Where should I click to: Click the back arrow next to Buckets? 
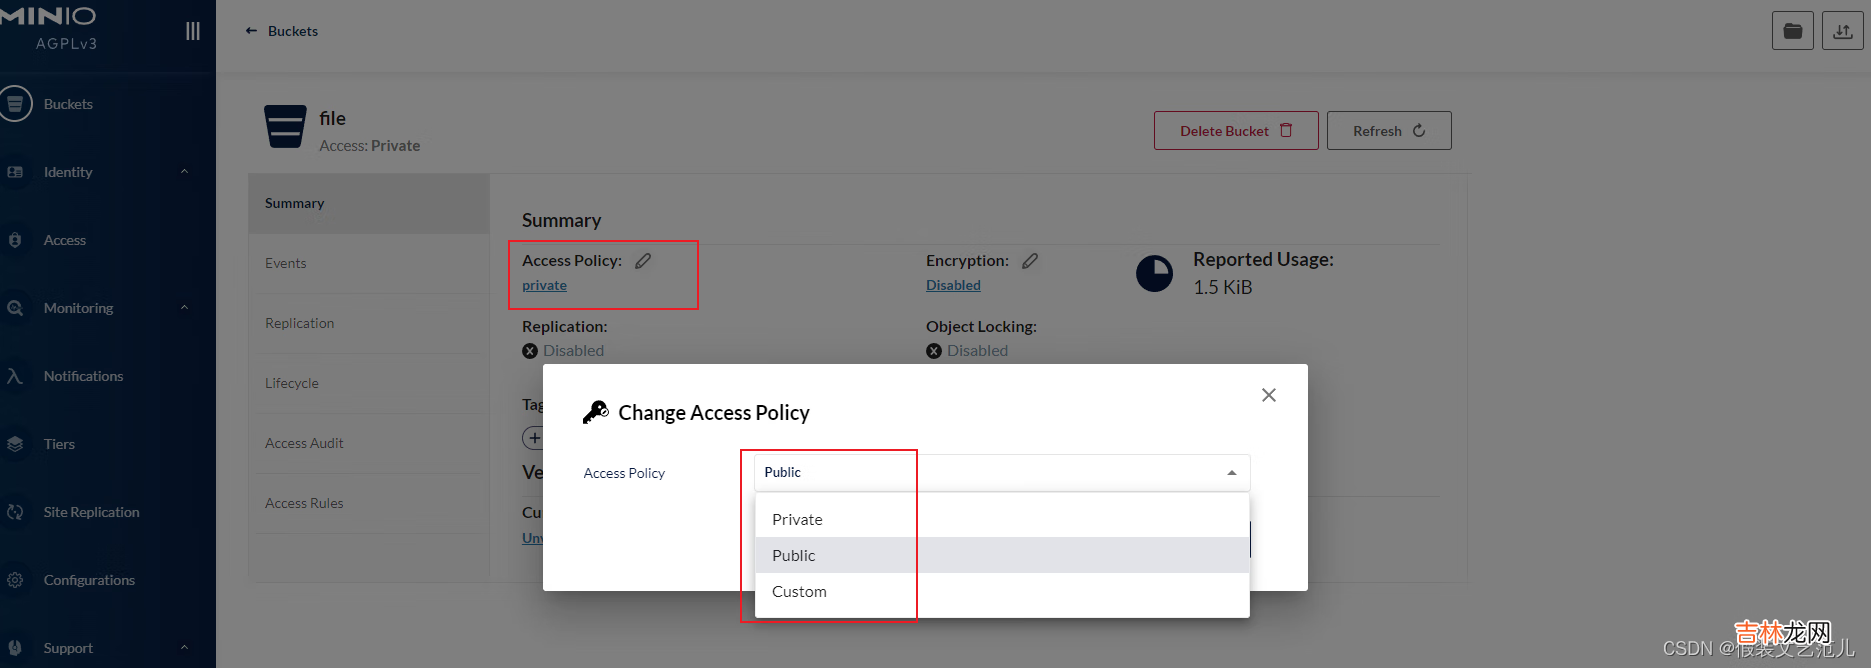click(x=251, y=31)
